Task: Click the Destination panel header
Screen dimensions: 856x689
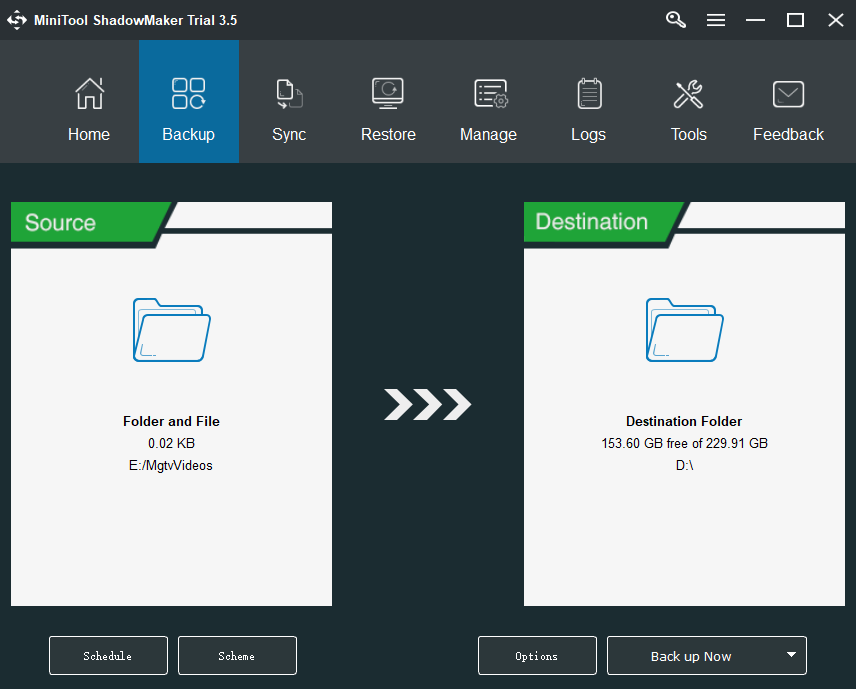Action: click(x=603, y=222)
